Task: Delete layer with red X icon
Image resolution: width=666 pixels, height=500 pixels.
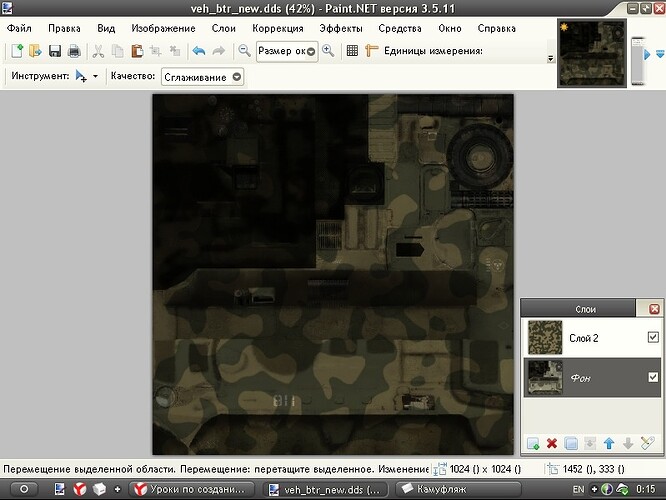Action: pos(552,443)
